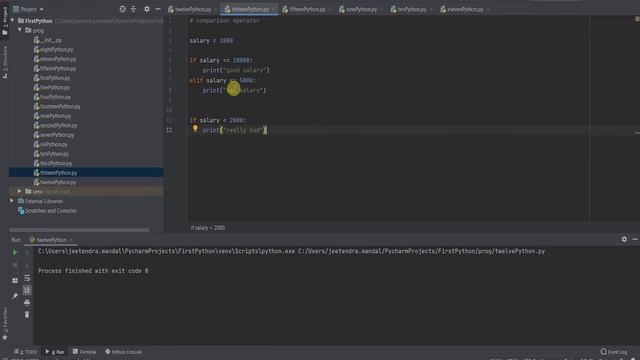Open the TODO tool window button
The height and width of the screenshot is (360, 640).
click(25, 352)
